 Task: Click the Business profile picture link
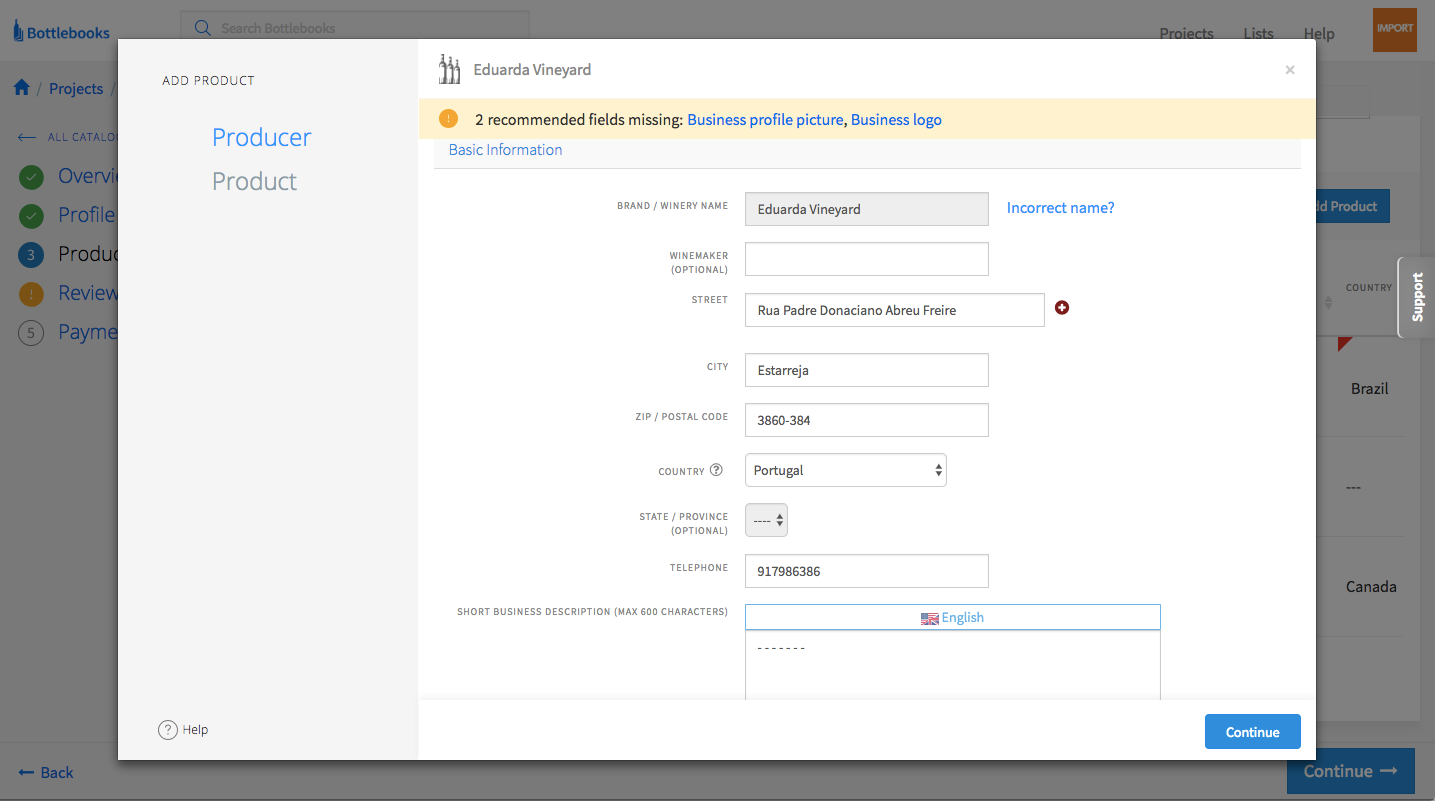pos(766,120)
